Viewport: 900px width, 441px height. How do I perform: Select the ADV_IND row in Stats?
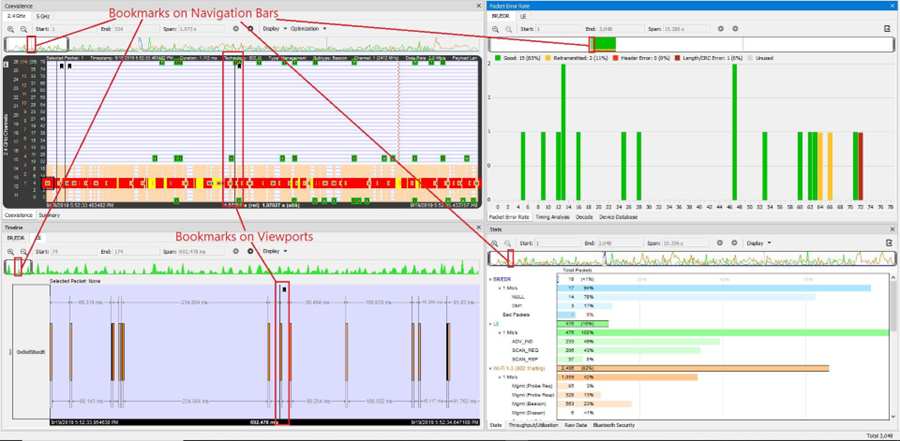coord(689,341)
